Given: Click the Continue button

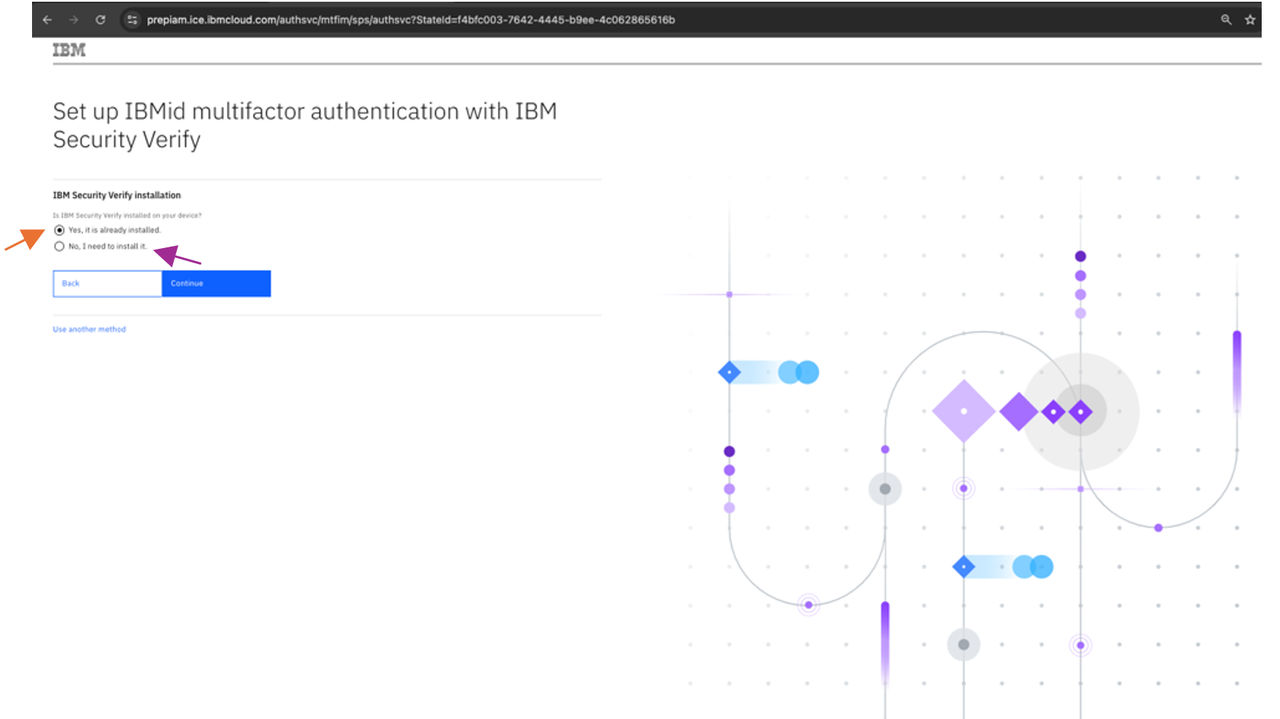Looking at the screenshot, I should point(216,283).
